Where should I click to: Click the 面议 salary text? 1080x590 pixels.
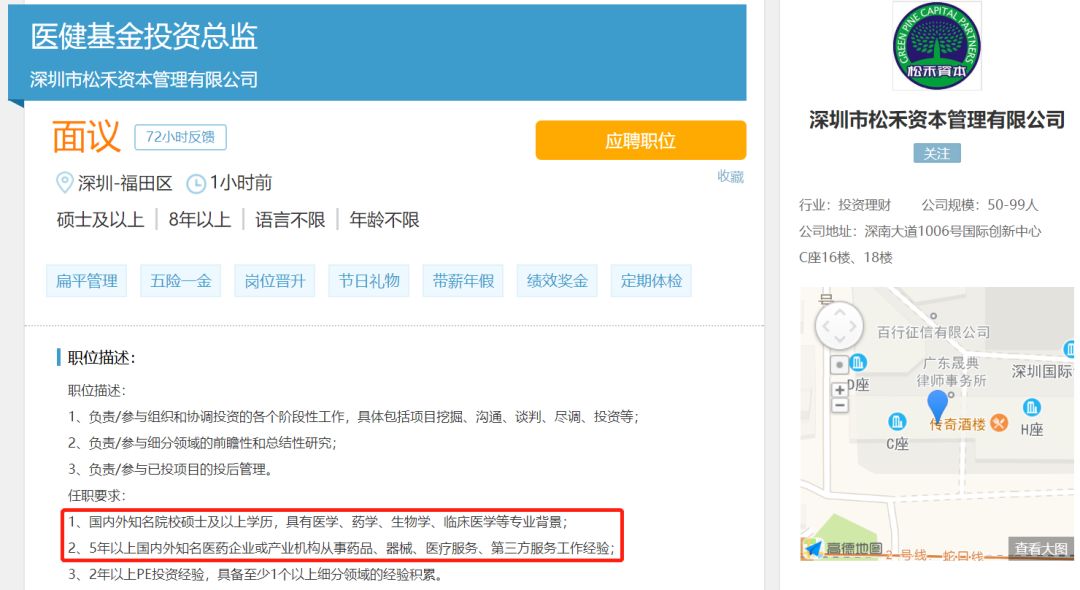click(x=86, y=136)
